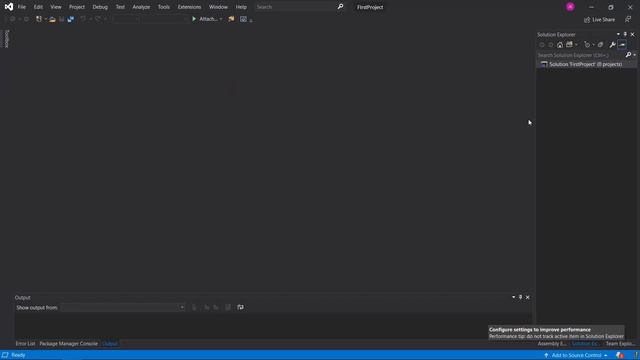Click Solution Explorer Home icon
This screenshot has height=360, width=640.
pyautogui.click(x=560, y=45)
